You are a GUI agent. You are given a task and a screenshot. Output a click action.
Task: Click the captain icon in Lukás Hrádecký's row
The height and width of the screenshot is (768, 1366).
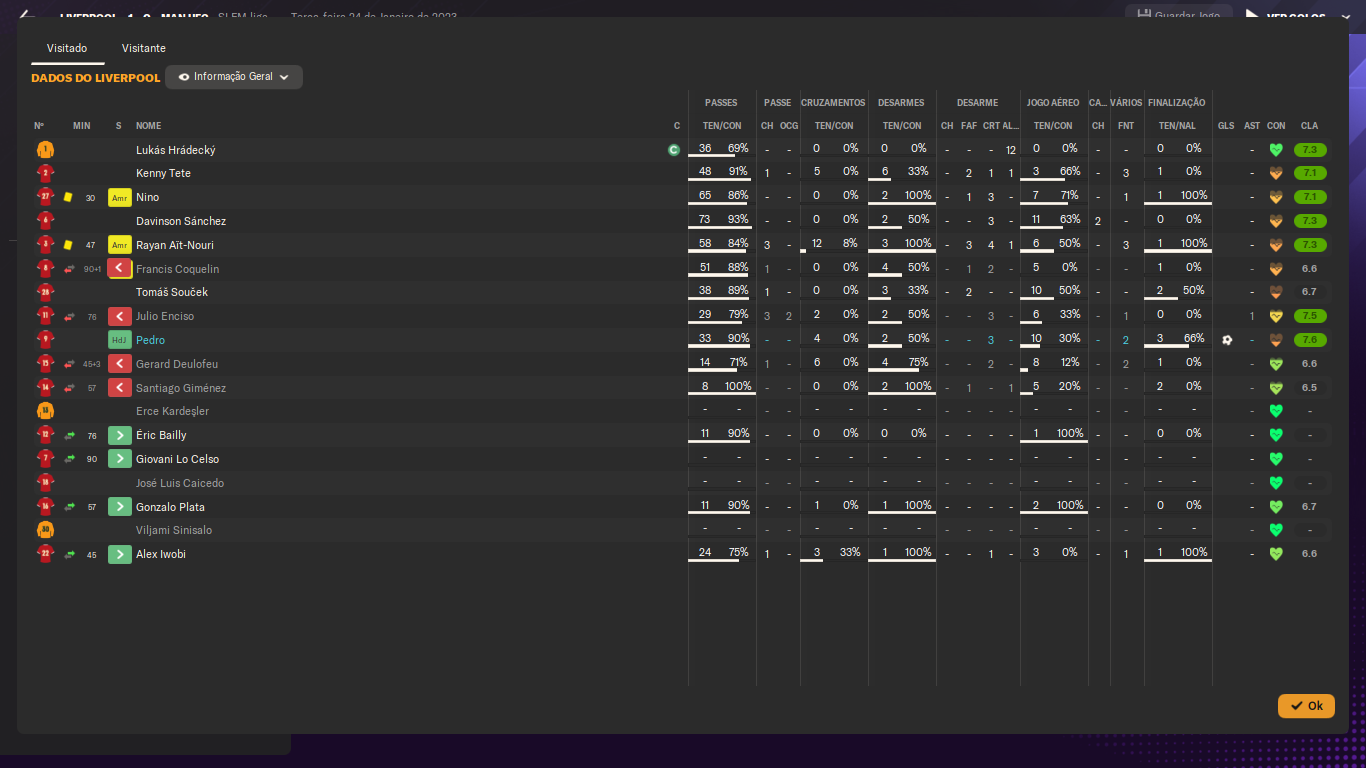tap(674, 150)
